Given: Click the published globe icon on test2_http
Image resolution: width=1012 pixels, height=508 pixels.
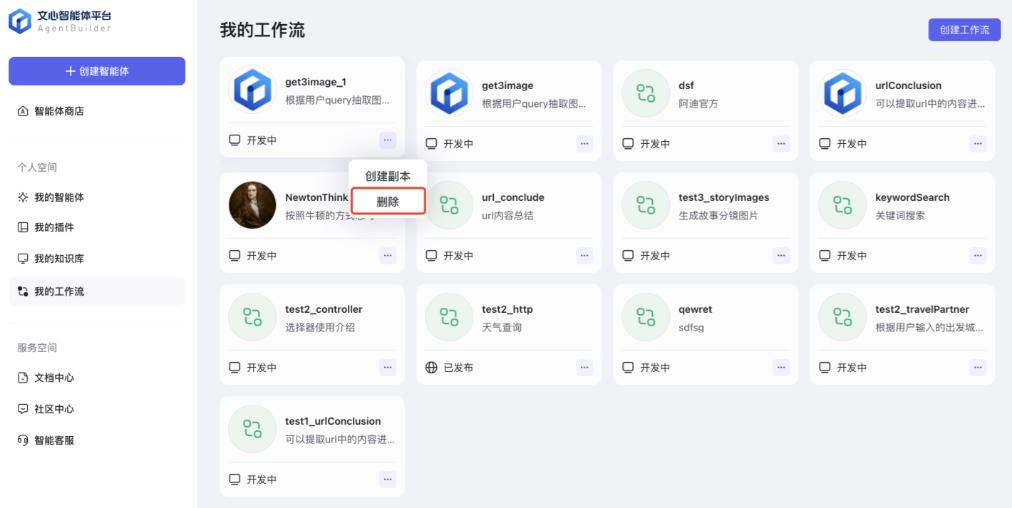Looking at the screenshot, I should click(432, 367).
